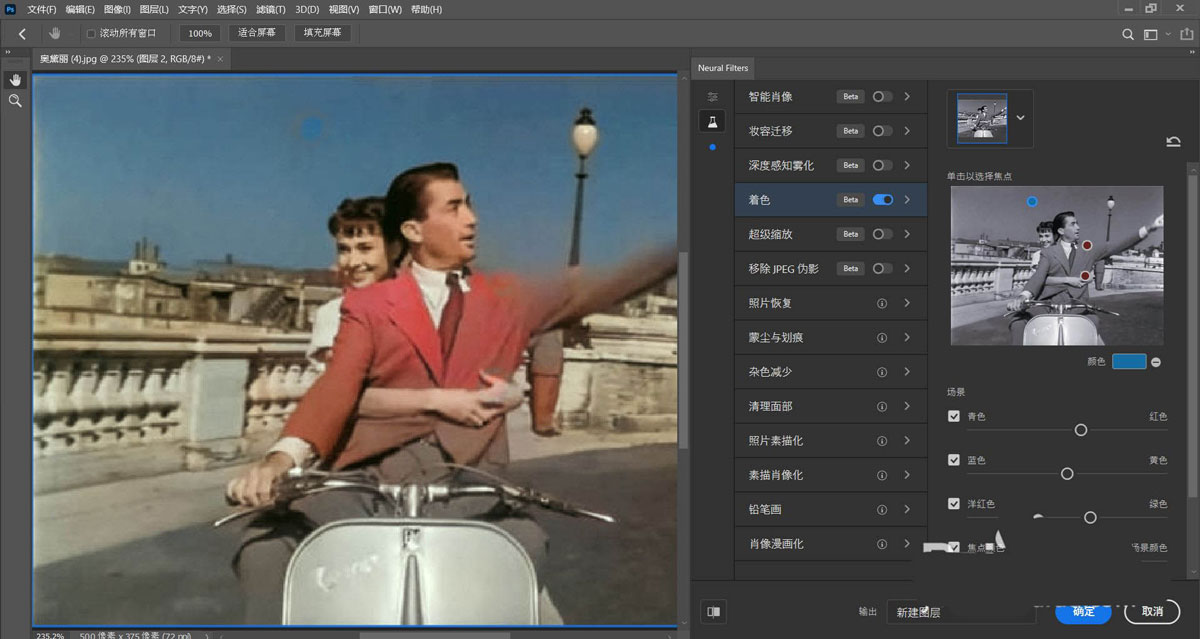The image size is (1200, 639).
Task: Uncheck the 青色 scene checkbox
Action: coord(954,416)
